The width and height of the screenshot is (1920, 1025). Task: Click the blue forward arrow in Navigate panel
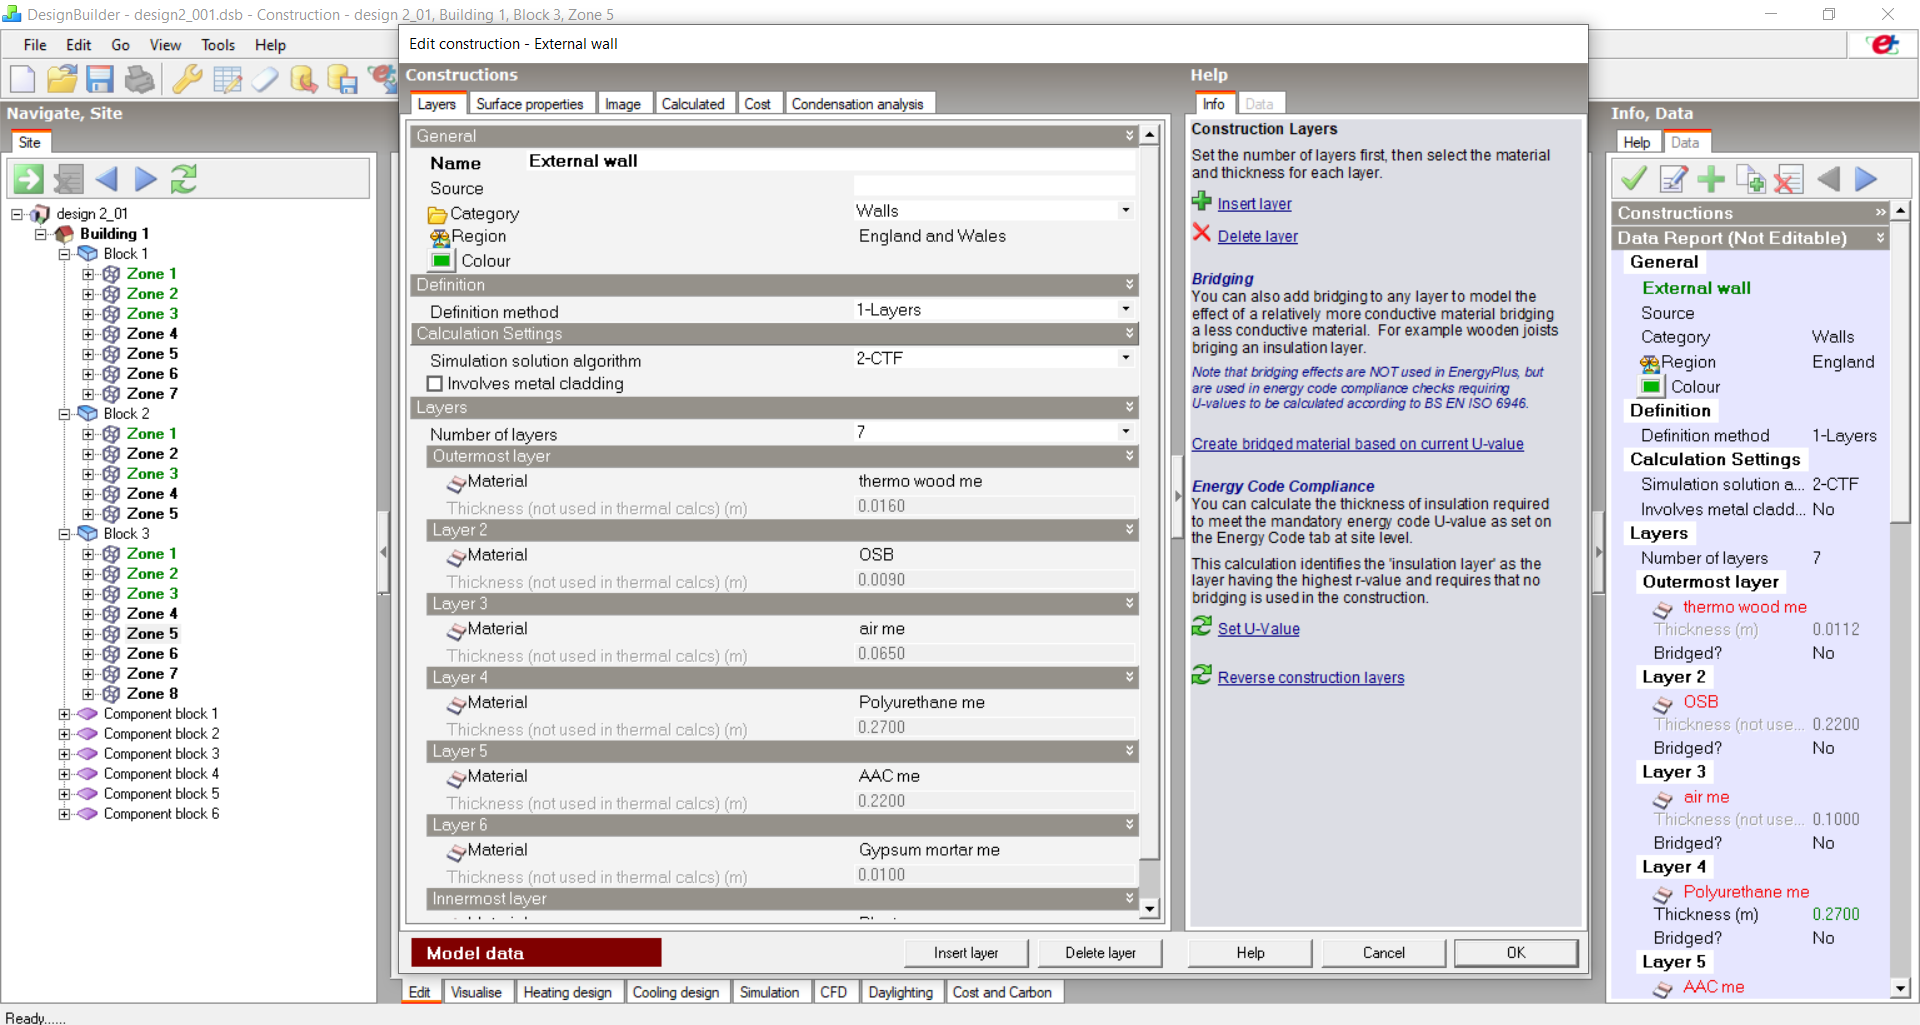pyautogui.click(x=146, y=179)
